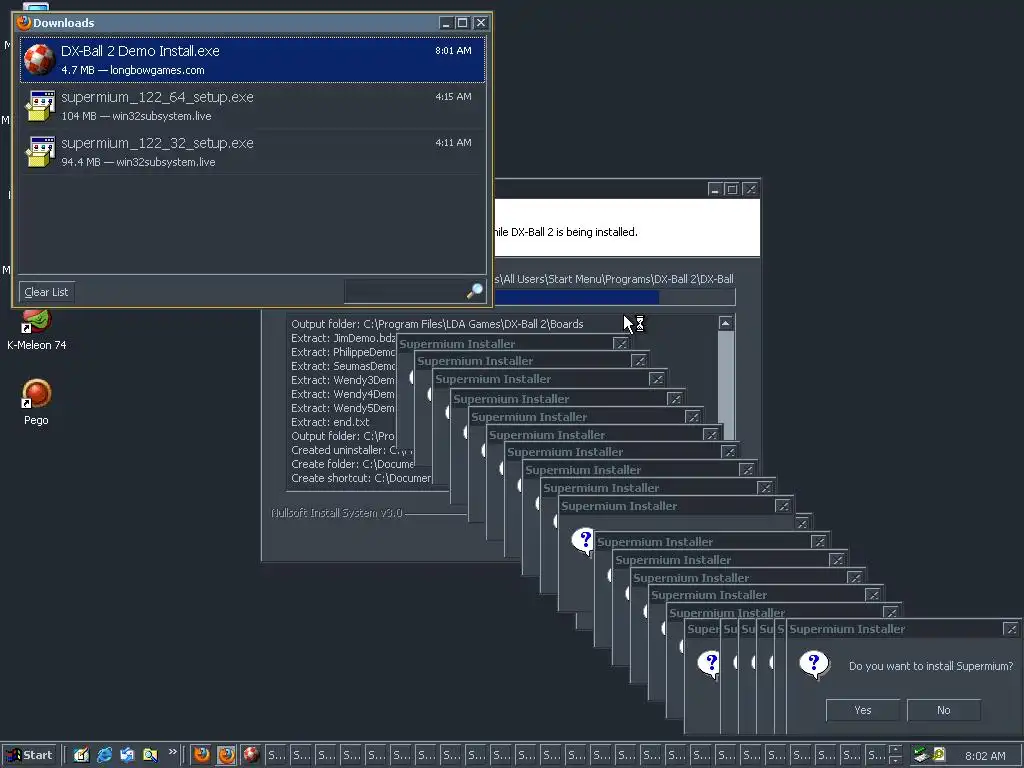Image resolution: width=1024 pixels, height=768 pixels.
Task: Click the network connection tray icon
Action: 921,755
